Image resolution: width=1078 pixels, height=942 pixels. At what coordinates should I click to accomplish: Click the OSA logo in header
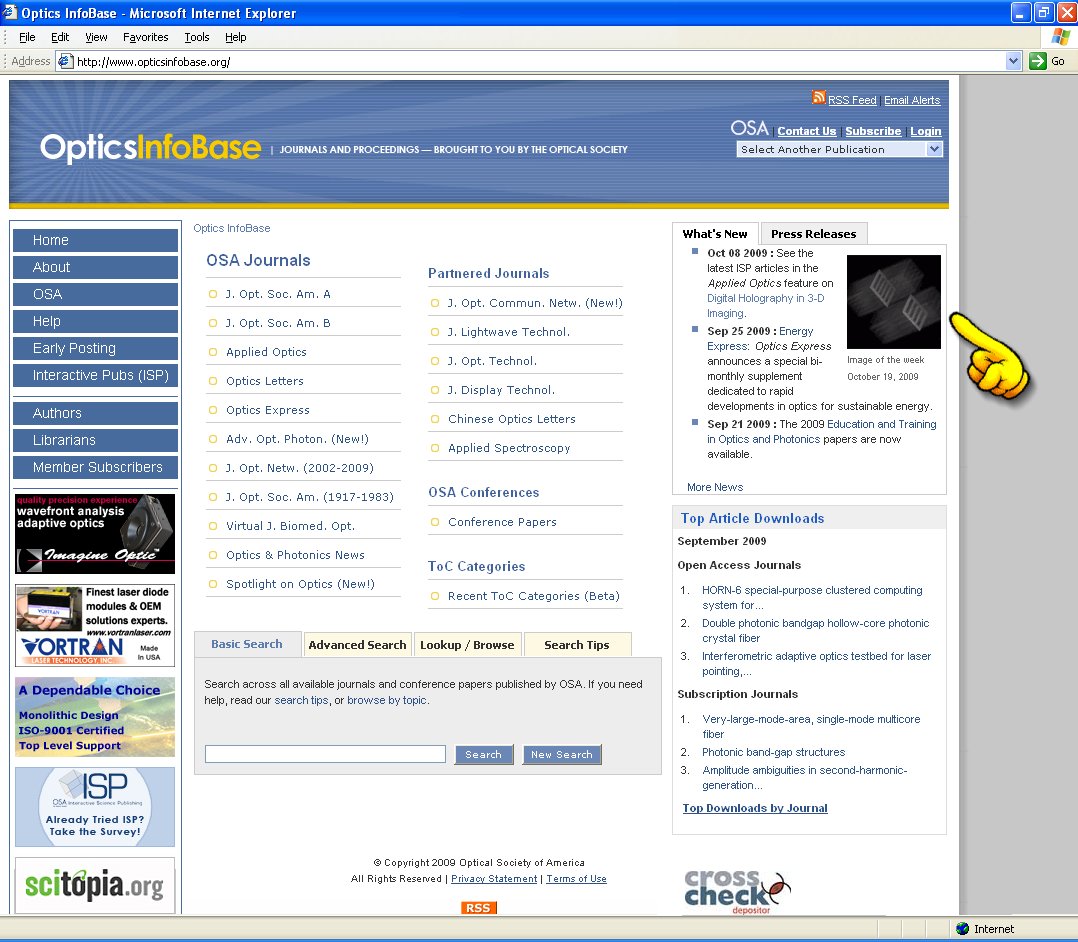749,129
